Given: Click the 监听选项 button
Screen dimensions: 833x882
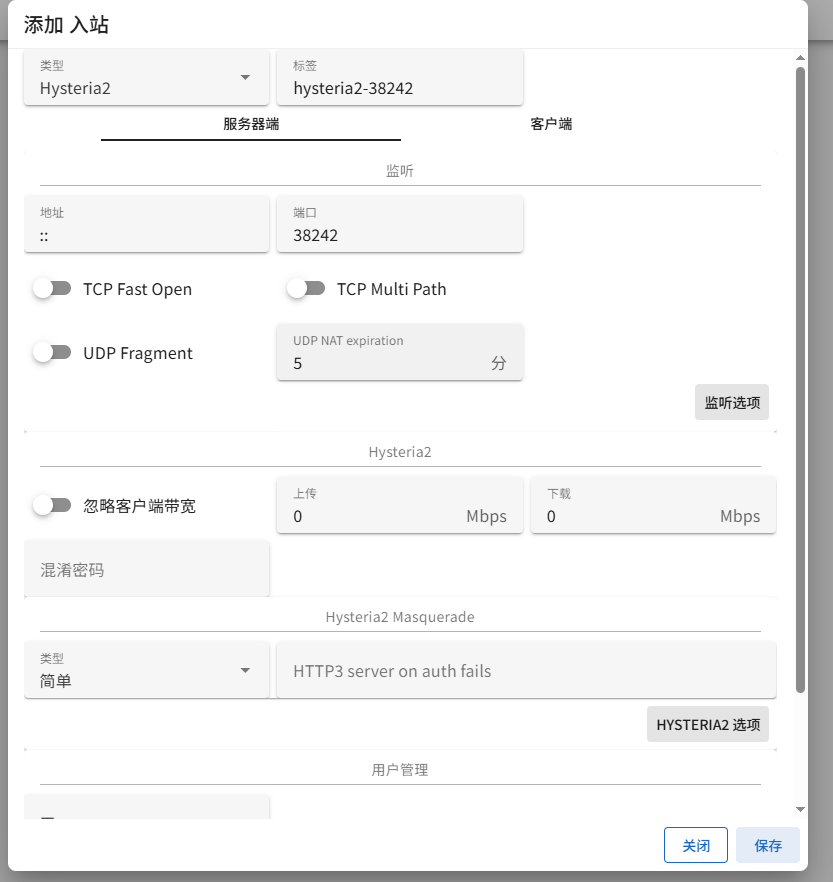Looking at the screenshot, I should pos(732,403).
